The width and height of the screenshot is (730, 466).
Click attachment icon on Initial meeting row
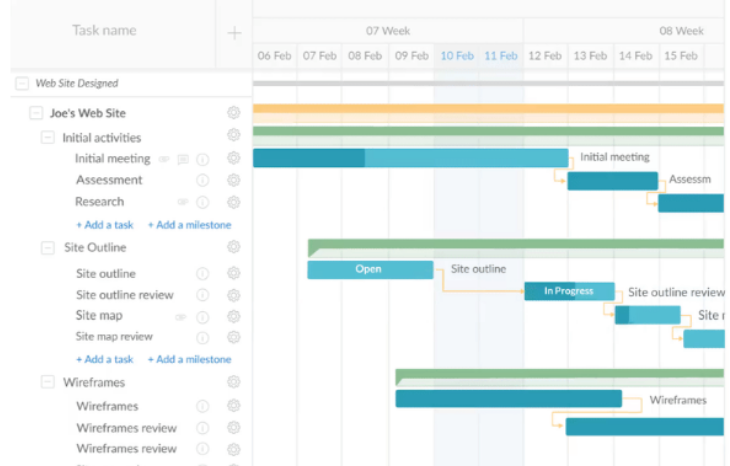[164, 159]
